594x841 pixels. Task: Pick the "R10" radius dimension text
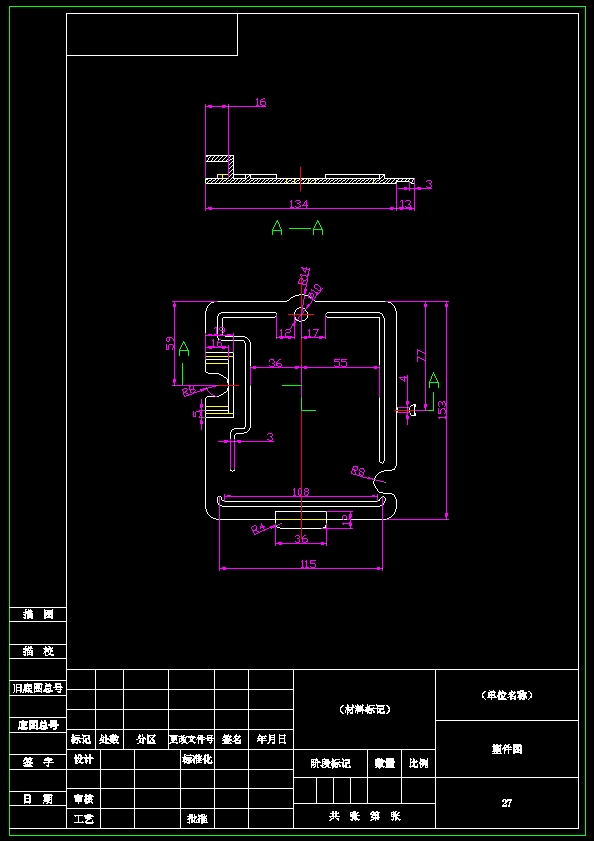[314, 293]
